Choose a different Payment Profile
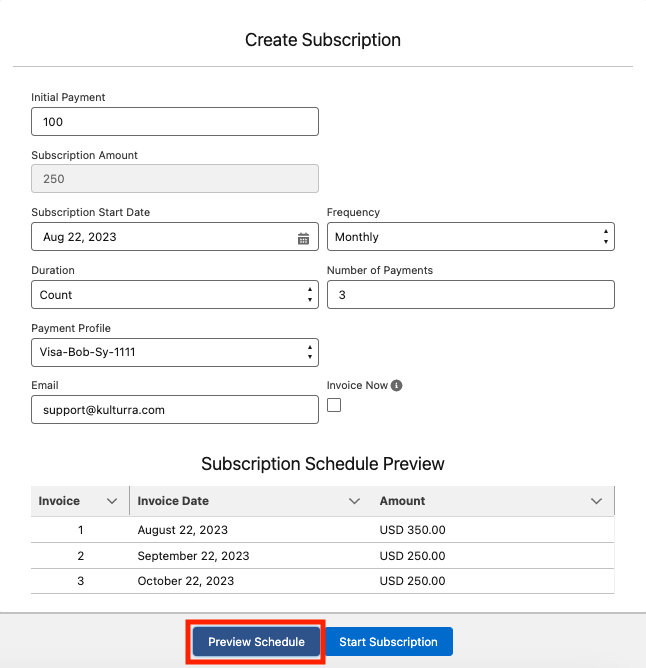Image resolution: width=646 pixels, height=668 pixels. 175,353
